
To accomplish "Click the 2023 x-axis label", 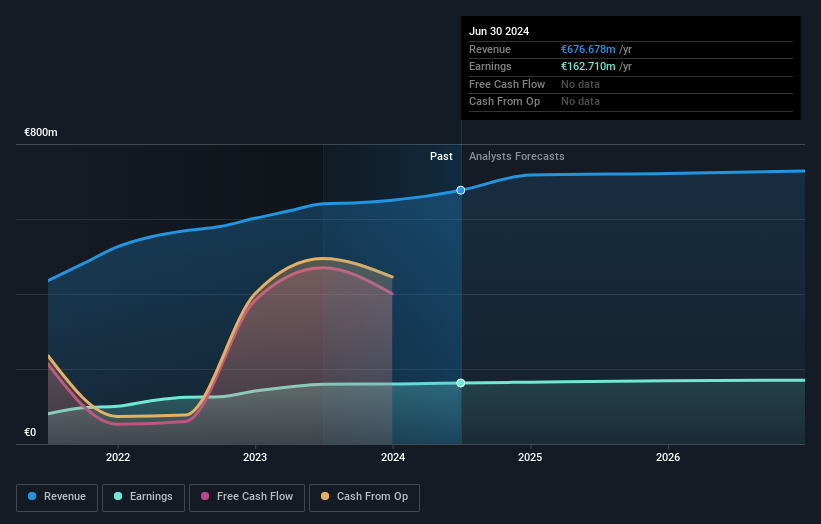I will click(255, 458).
